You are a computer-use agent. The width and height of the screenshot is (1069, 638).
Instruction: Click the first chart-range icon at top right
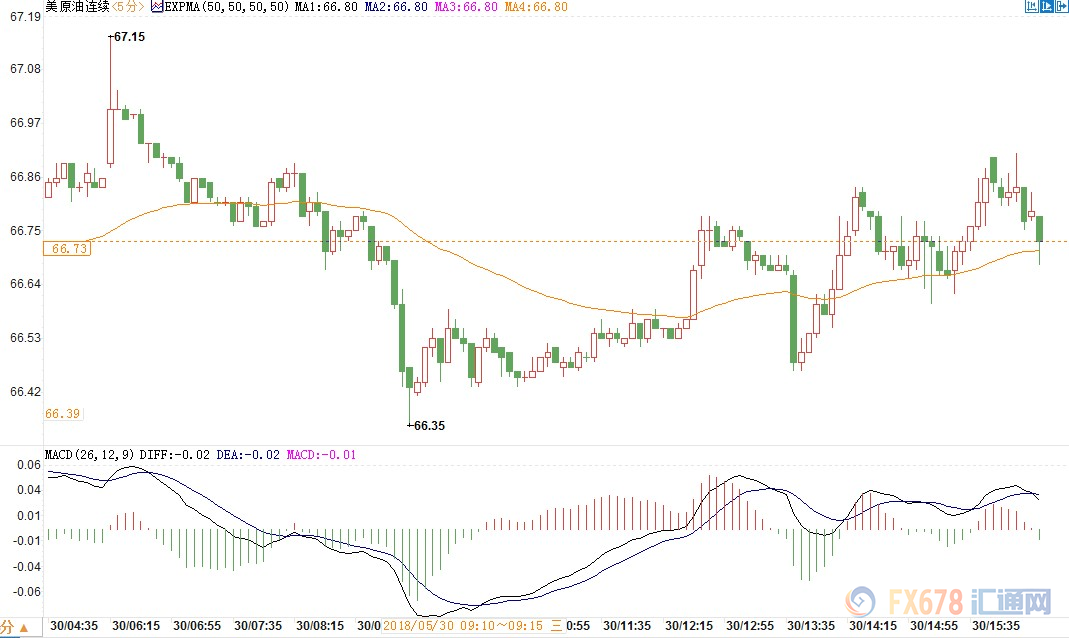click(1032, 7)
